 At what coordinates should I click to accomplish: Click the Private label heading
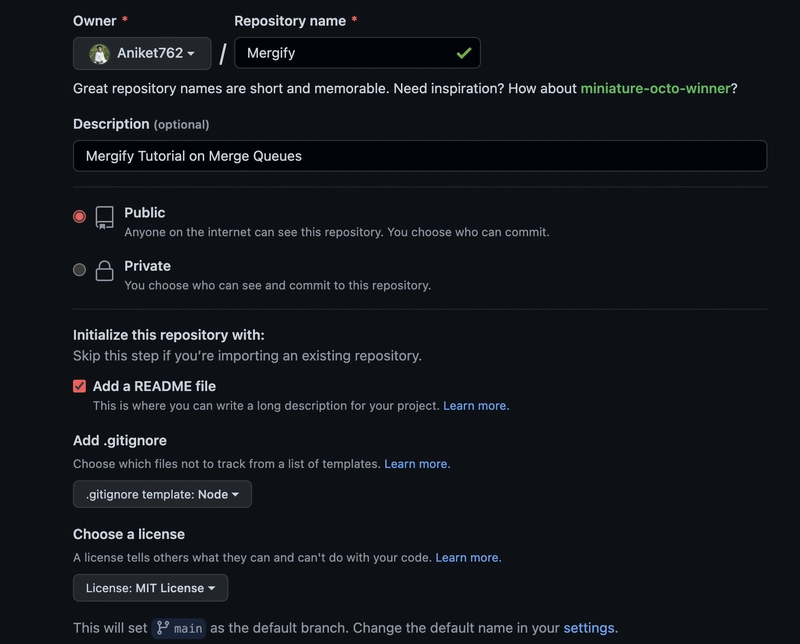[x=147, y=266]
